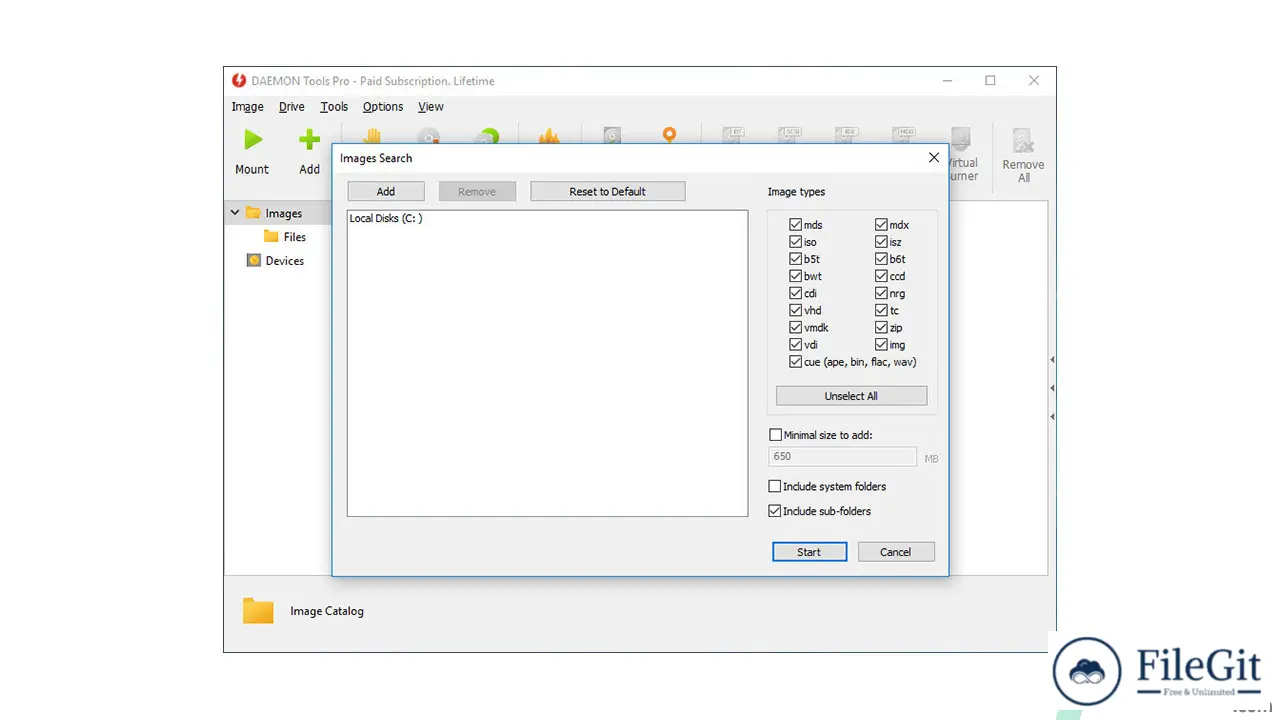The image size is (1280, 720).
Task: Enable Minimal size to add checkbox
Action: [x=775, y=435]
